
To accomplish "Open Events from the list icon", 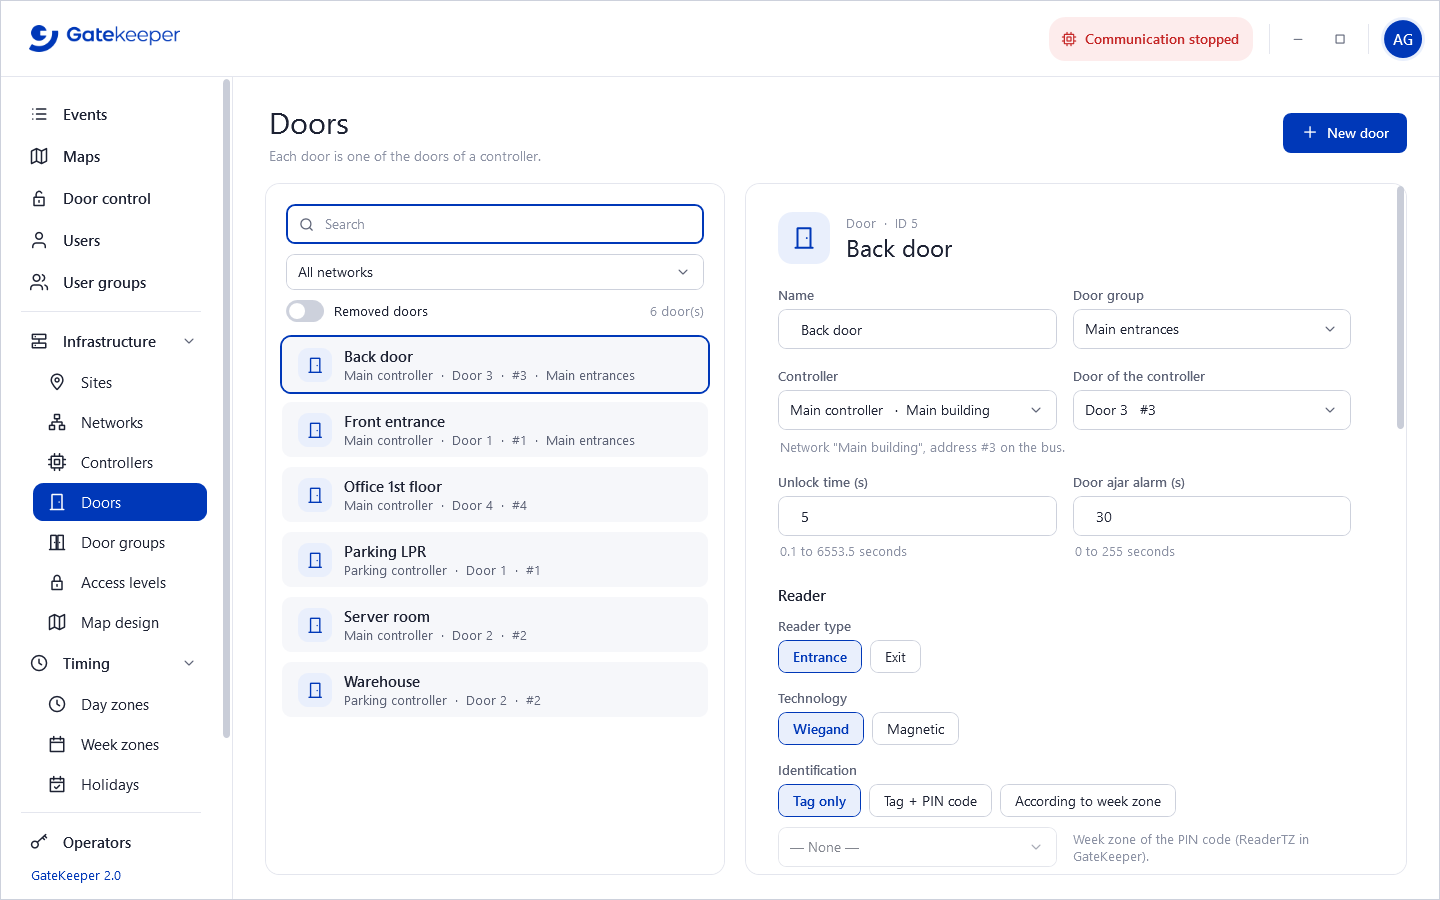I will point(39,114).
